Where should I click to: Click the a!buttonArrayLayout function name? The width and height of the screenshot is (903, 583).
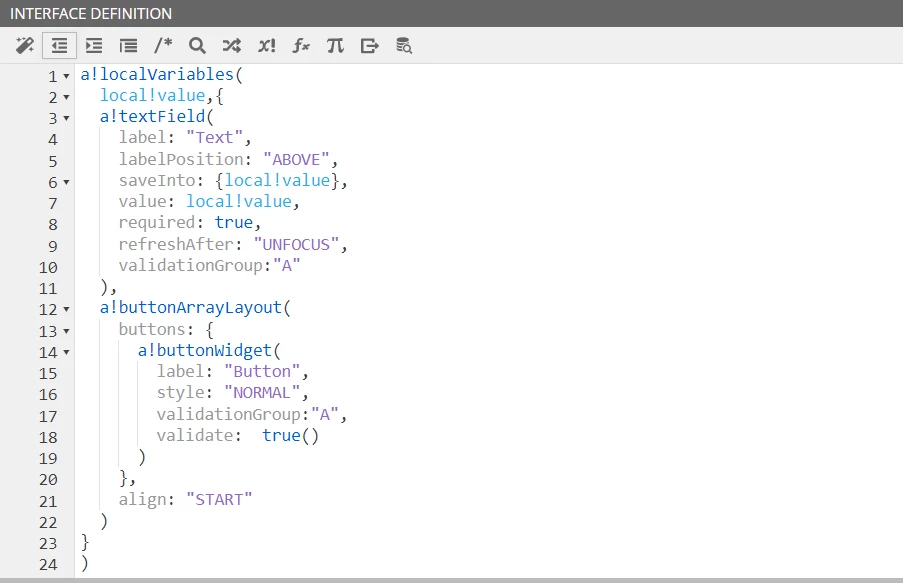tap(191, 308)
